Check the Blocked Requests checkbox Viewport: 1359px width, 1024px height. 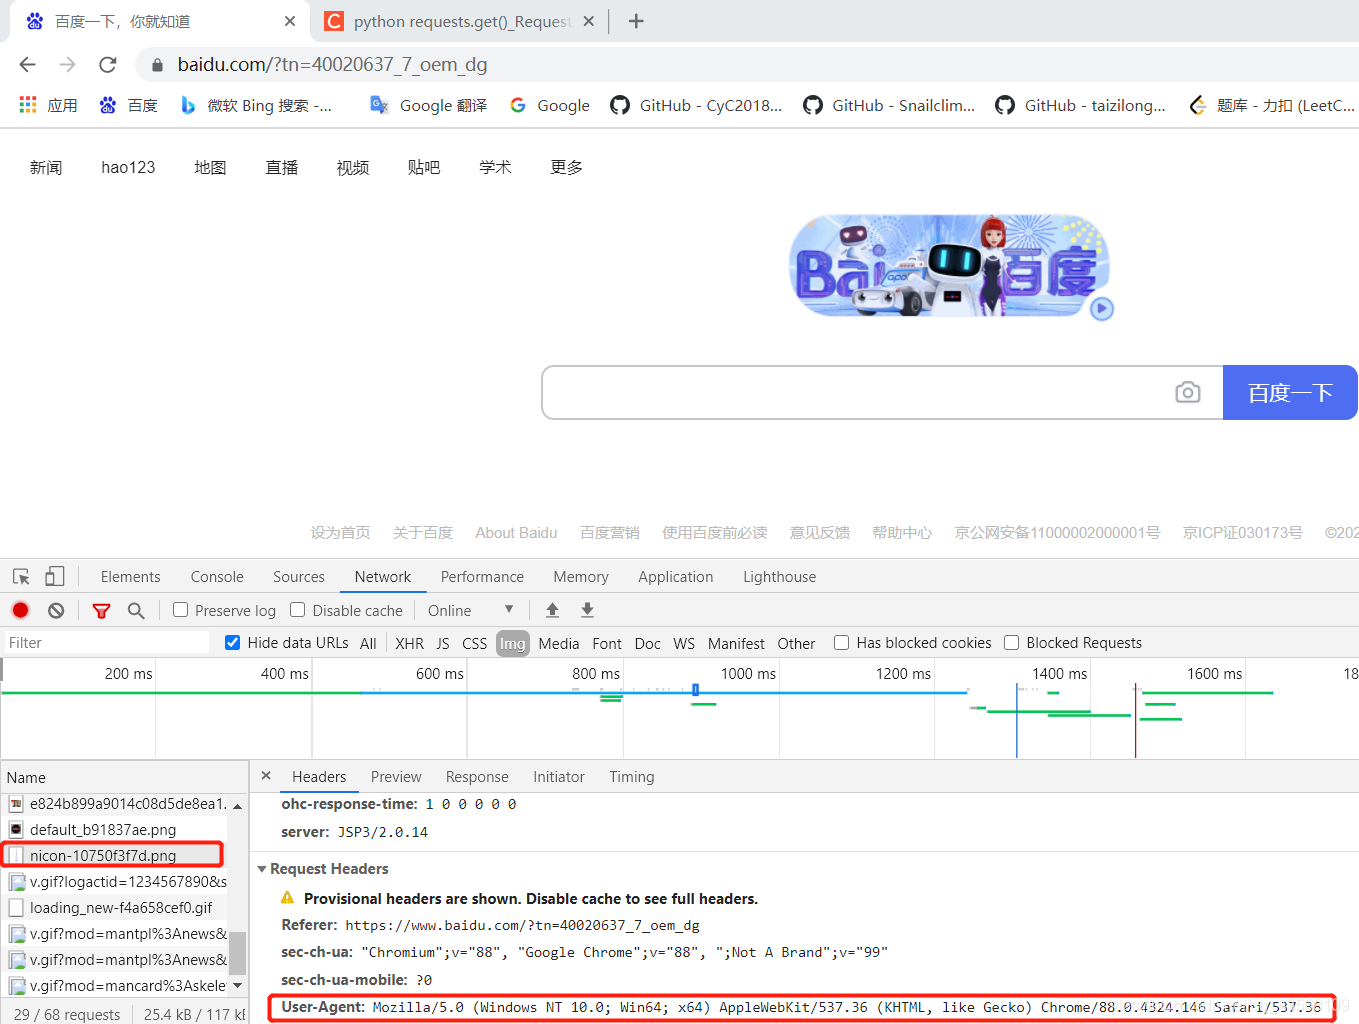pos(1012,643)
